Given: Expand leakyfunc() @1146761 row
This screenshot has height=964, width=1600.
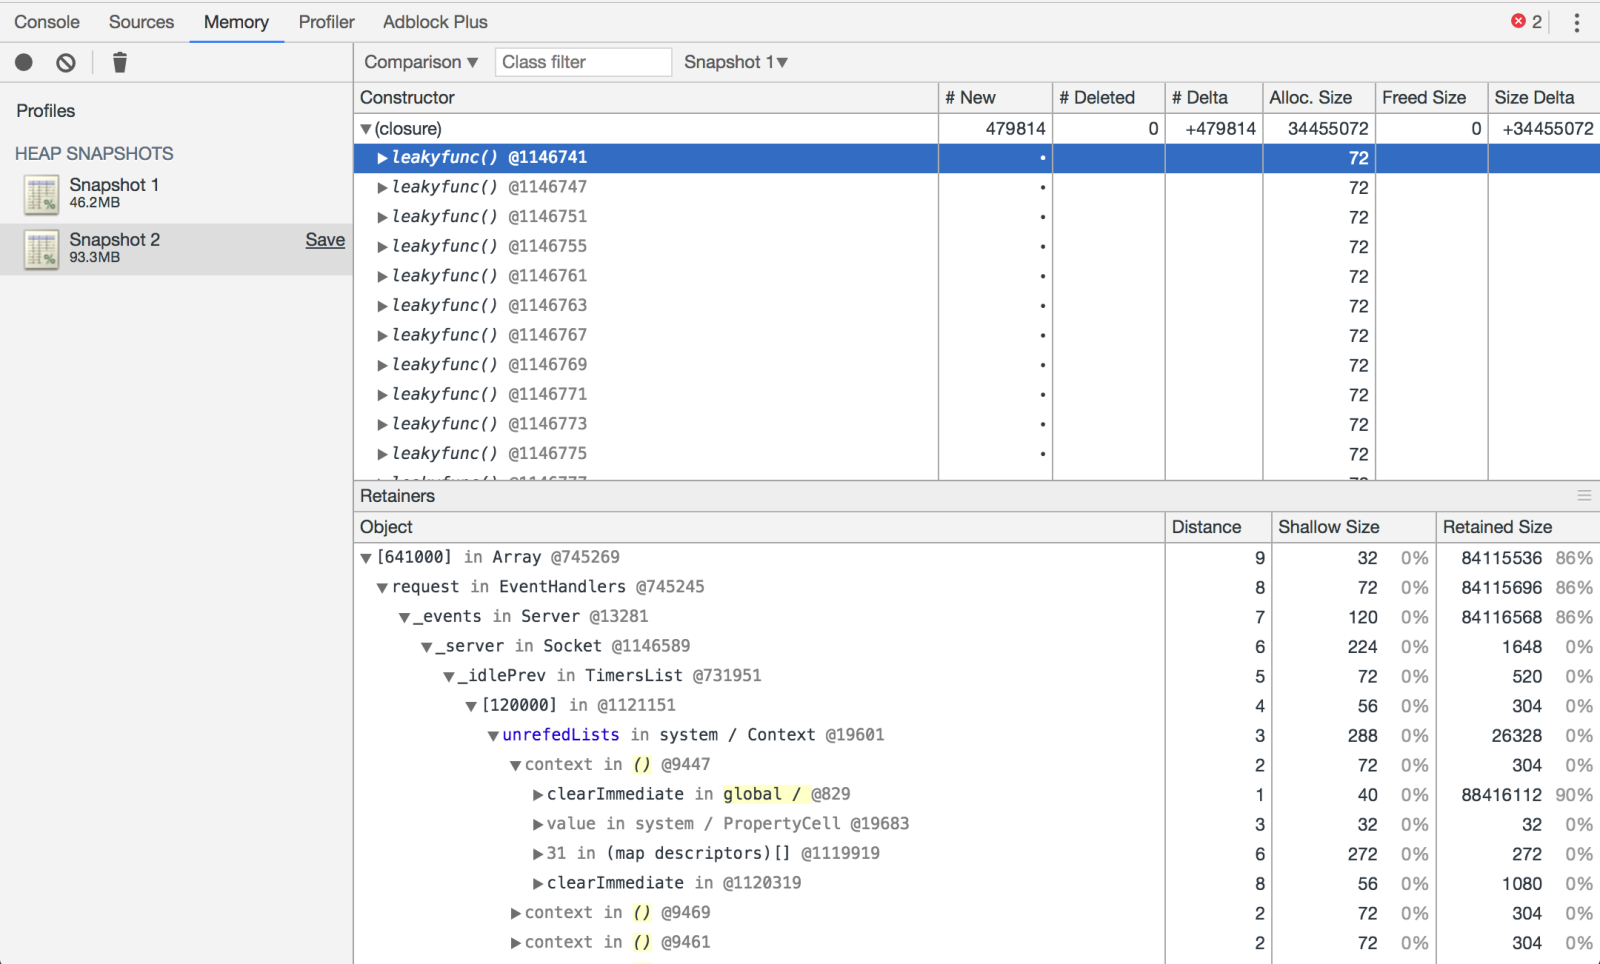Looking at the screenshot, I should [x=382, y=276].
